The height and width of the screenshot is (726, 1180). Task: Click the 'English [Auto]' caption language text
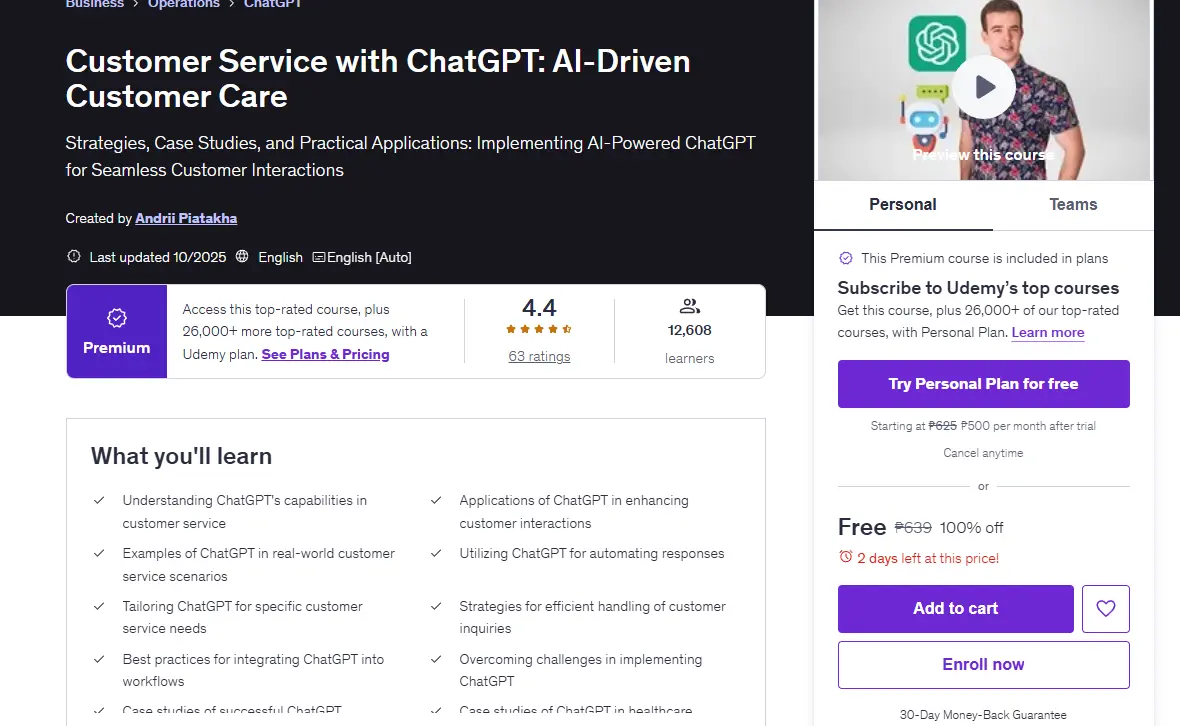click(369, 257)
